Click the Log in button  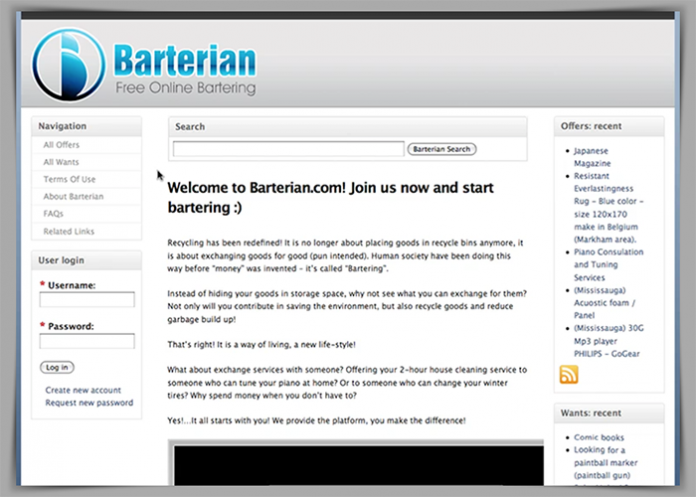(x=57, y=367)
